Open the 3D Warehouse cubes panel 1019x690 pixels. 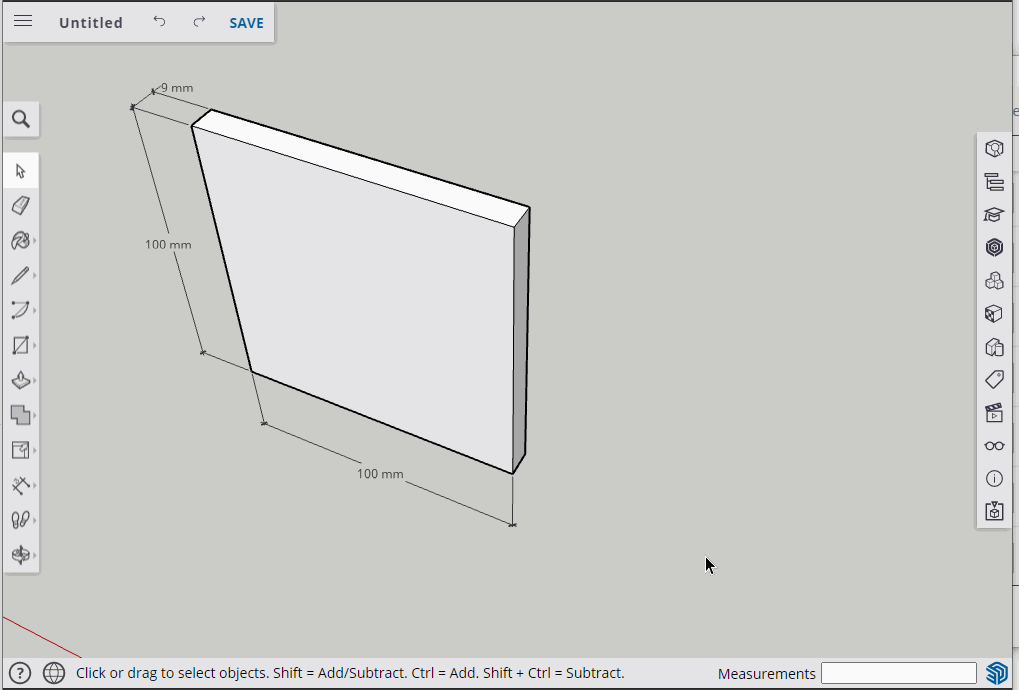(x=994, y=281)
